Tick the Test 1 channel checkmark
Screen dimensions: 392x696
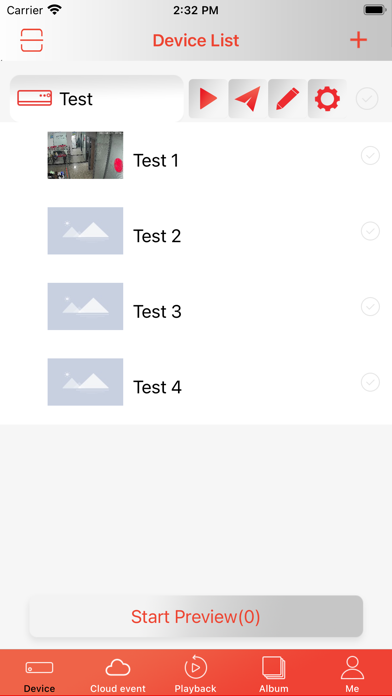pos(370,155)
